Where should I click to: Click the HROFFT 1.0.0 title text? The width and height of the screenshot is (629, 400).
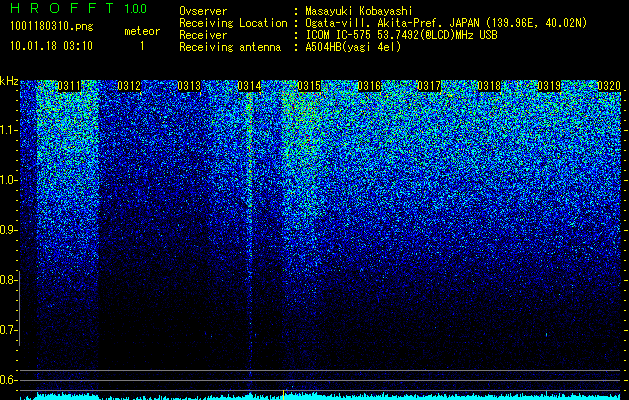point(79,8)
